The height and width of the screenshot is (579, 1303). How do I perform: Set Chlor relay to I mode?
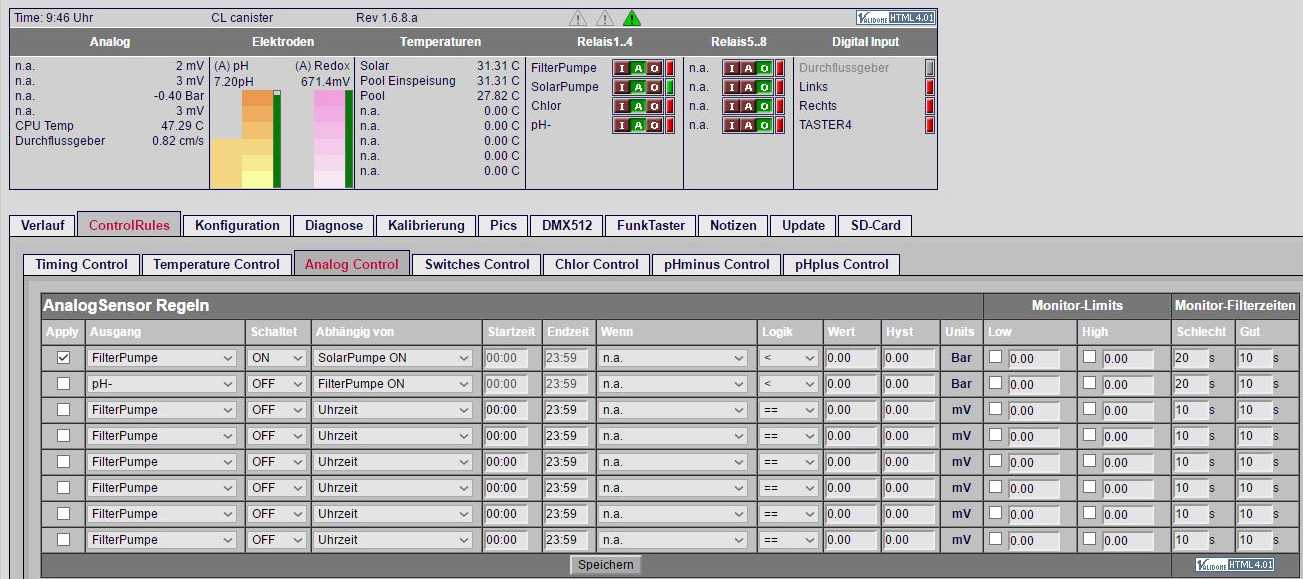pos(622,106)
